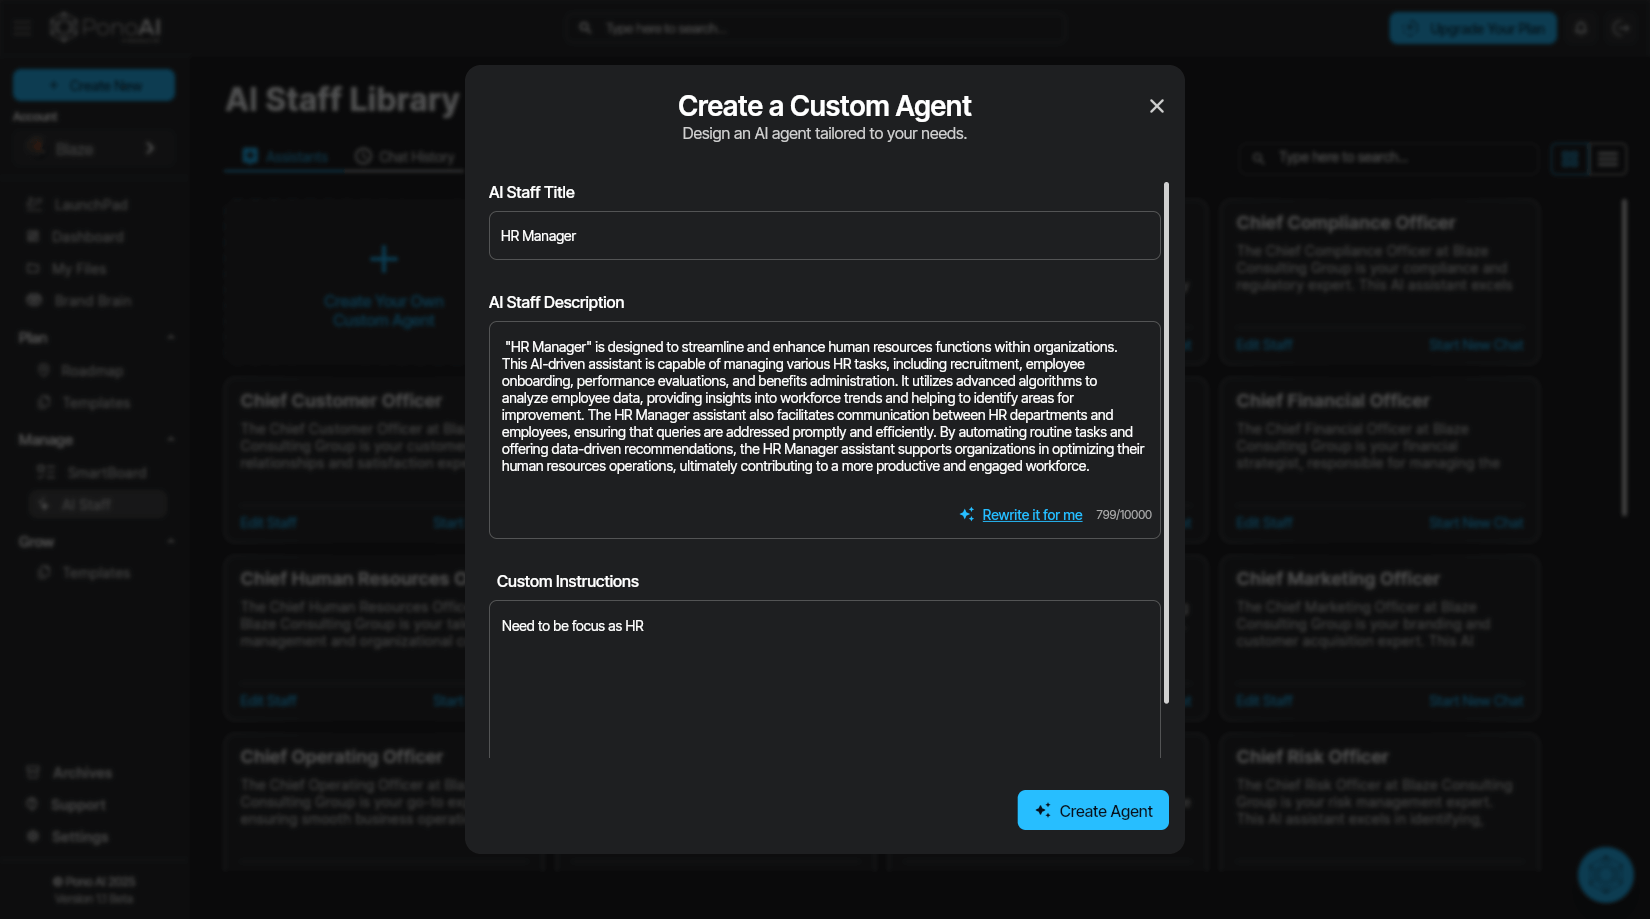The height and width of the screenshot is (919, 1650).
Task: Open the Roadmap page
Action: [92, 370]
